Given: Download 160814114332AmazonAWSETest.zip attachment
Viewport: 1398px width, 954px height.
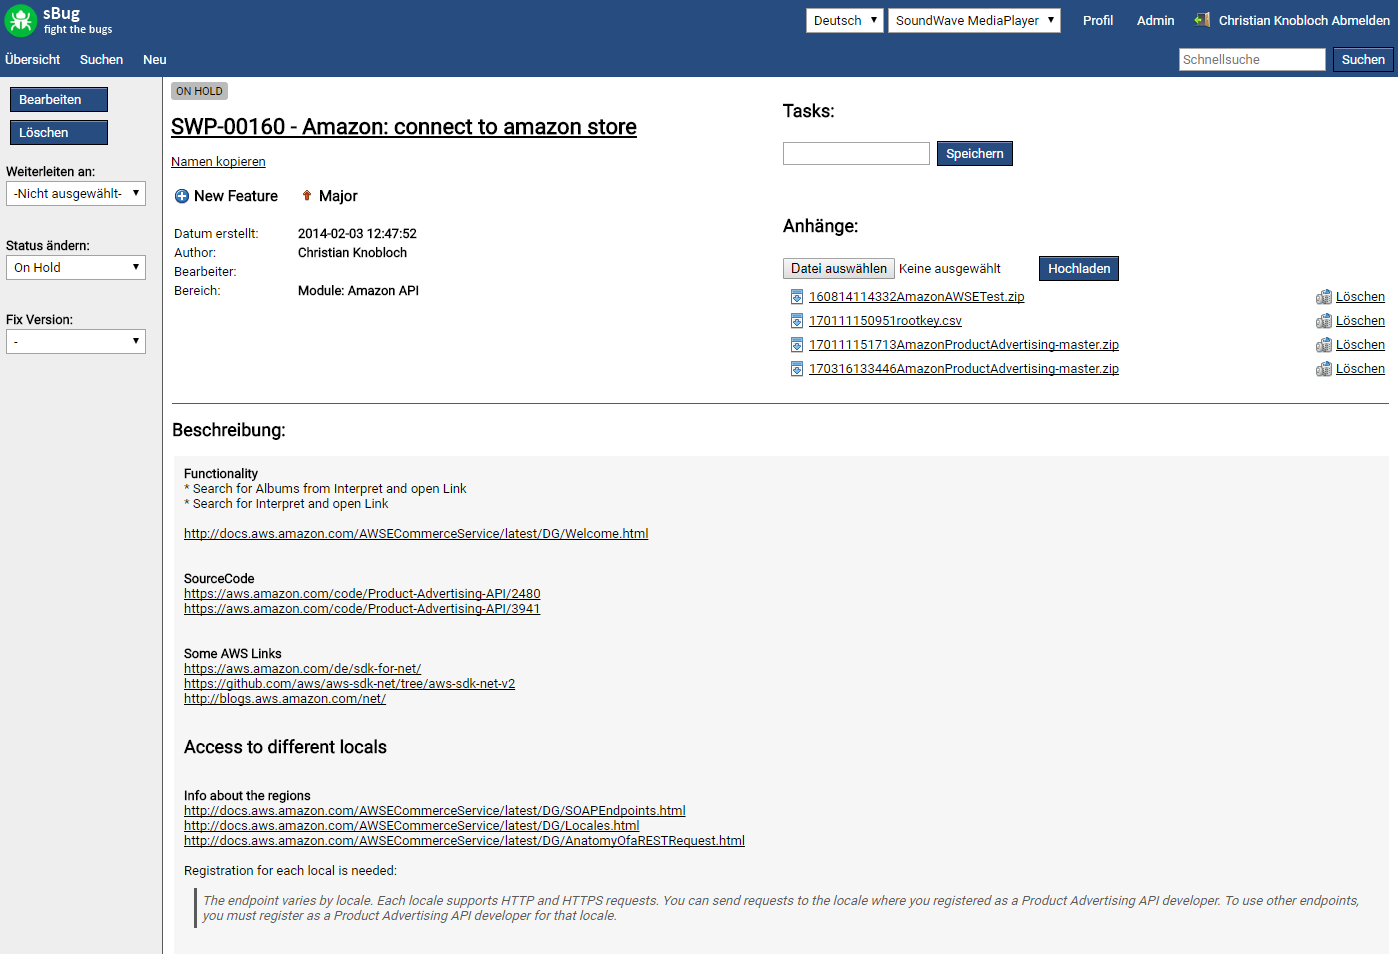Looking at the screenshot, I should (x=916, y=297).
